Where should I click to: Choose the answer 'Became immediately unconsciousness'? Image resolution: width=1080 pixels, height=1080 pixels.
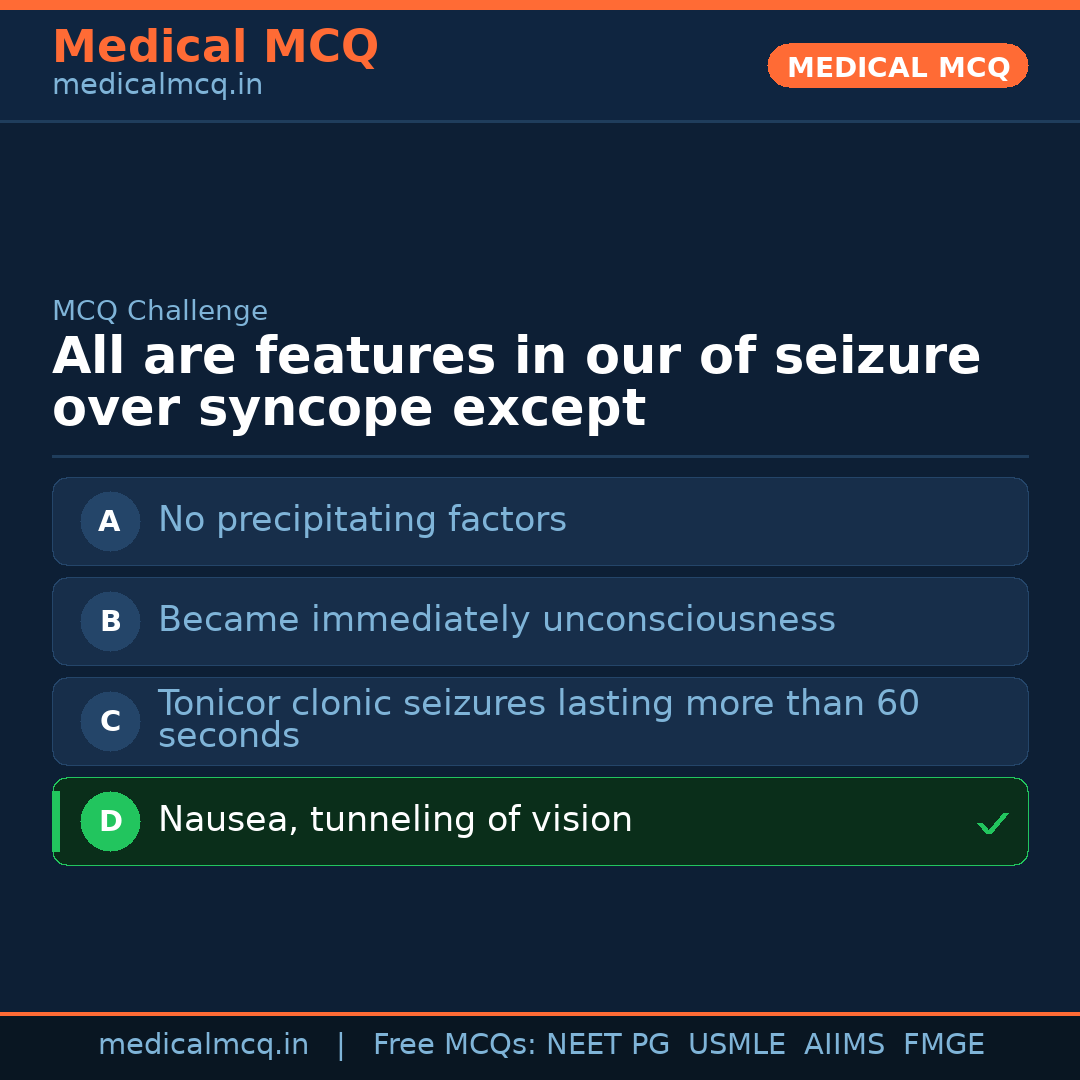pos(496,620)
